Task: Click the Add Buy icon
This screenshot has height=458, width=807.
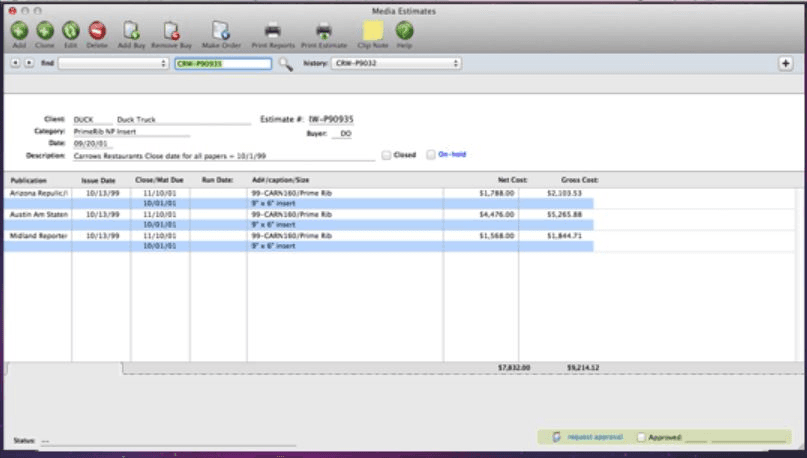Action: pos(131,32)
